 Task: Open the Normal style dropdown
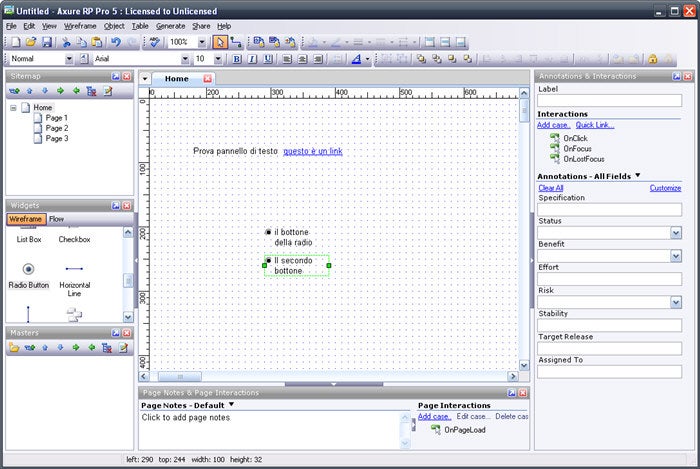(x=69, y=59)
